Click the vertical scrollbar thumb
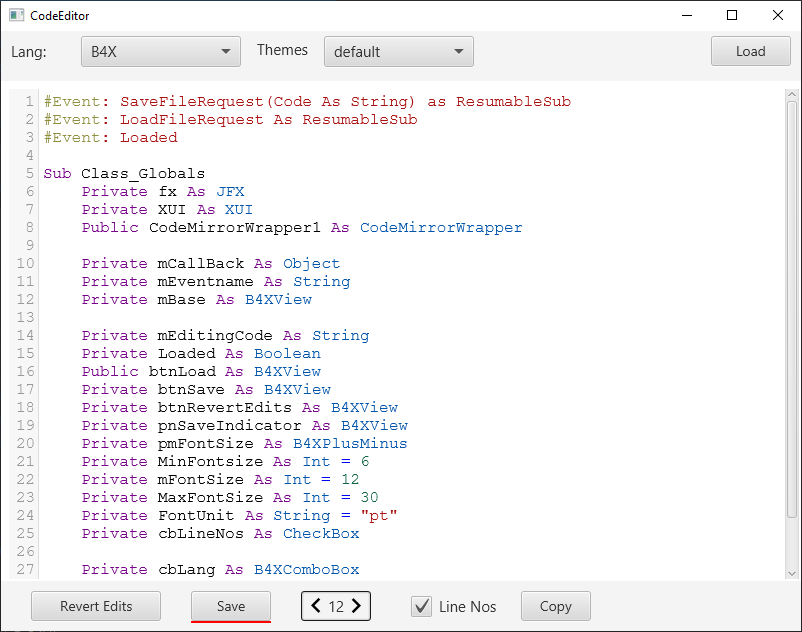The height and width of the screenshot is (632, 802). pyautogui.click(x=791, y=309)
